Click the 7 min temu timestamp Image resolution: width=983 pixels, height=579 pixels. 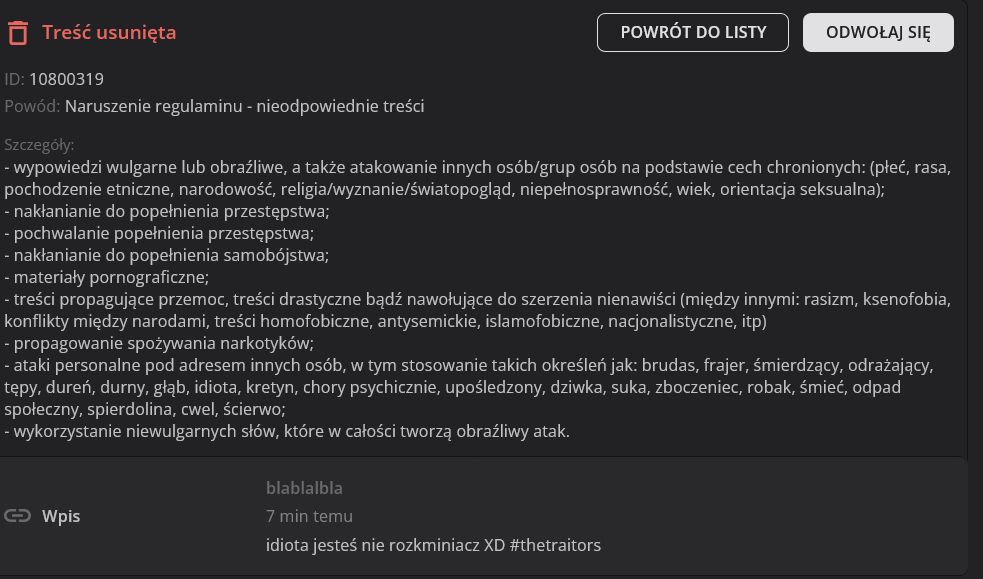pyautogui.click(x=309, y=516)
